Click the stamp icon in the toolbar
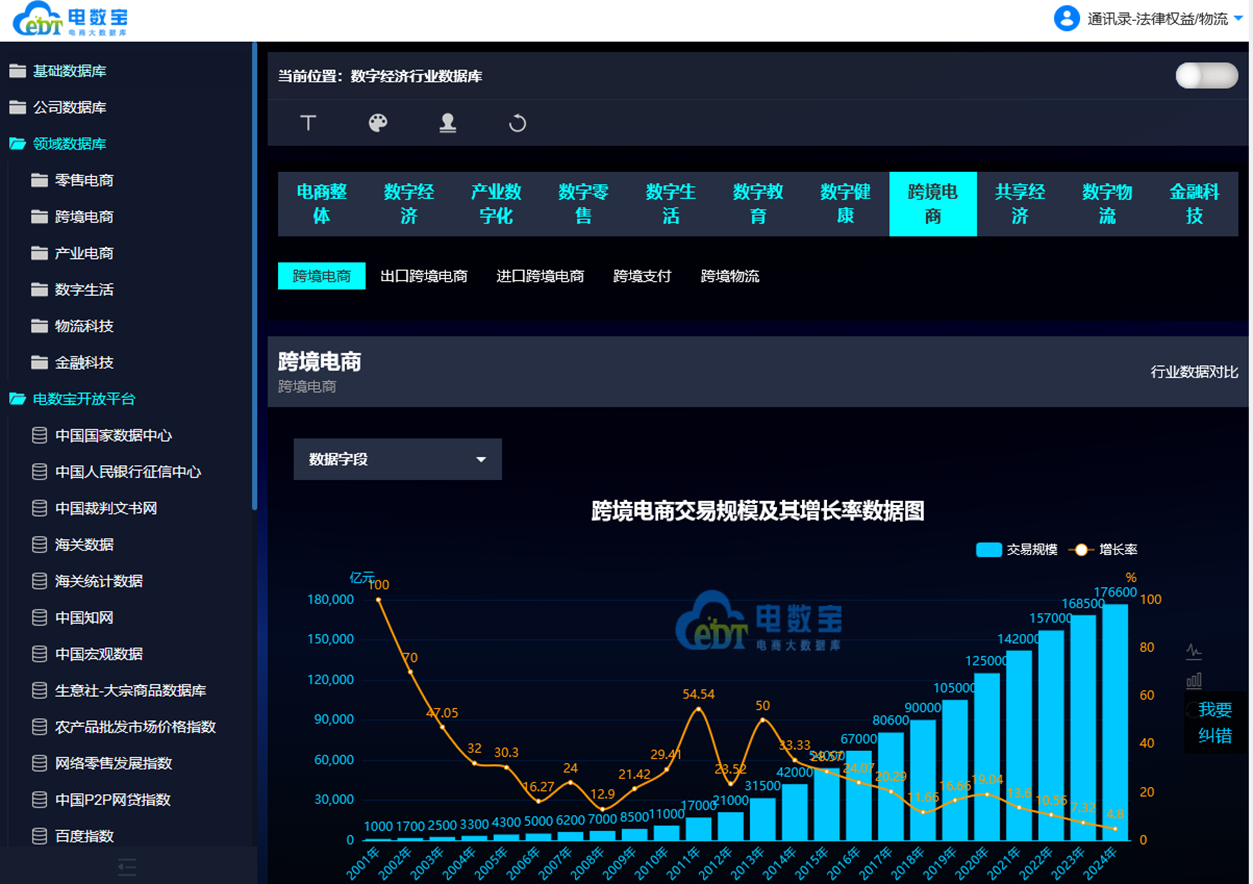 (x=448, y=123)
